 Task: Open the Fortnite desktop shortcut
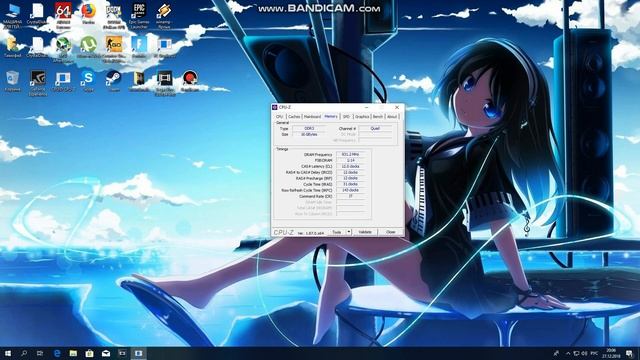coord(139,47)
